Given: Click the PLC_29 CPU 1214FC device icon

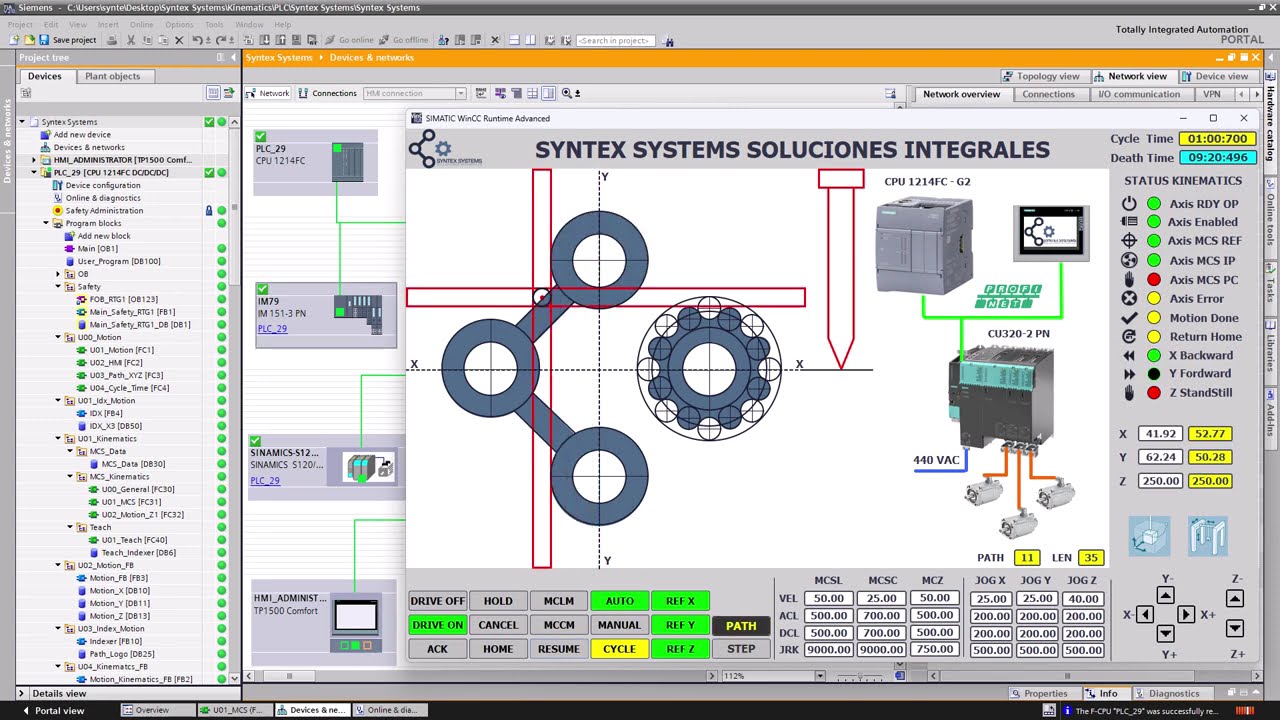Looking at the screenshot, I should point(347,163).
